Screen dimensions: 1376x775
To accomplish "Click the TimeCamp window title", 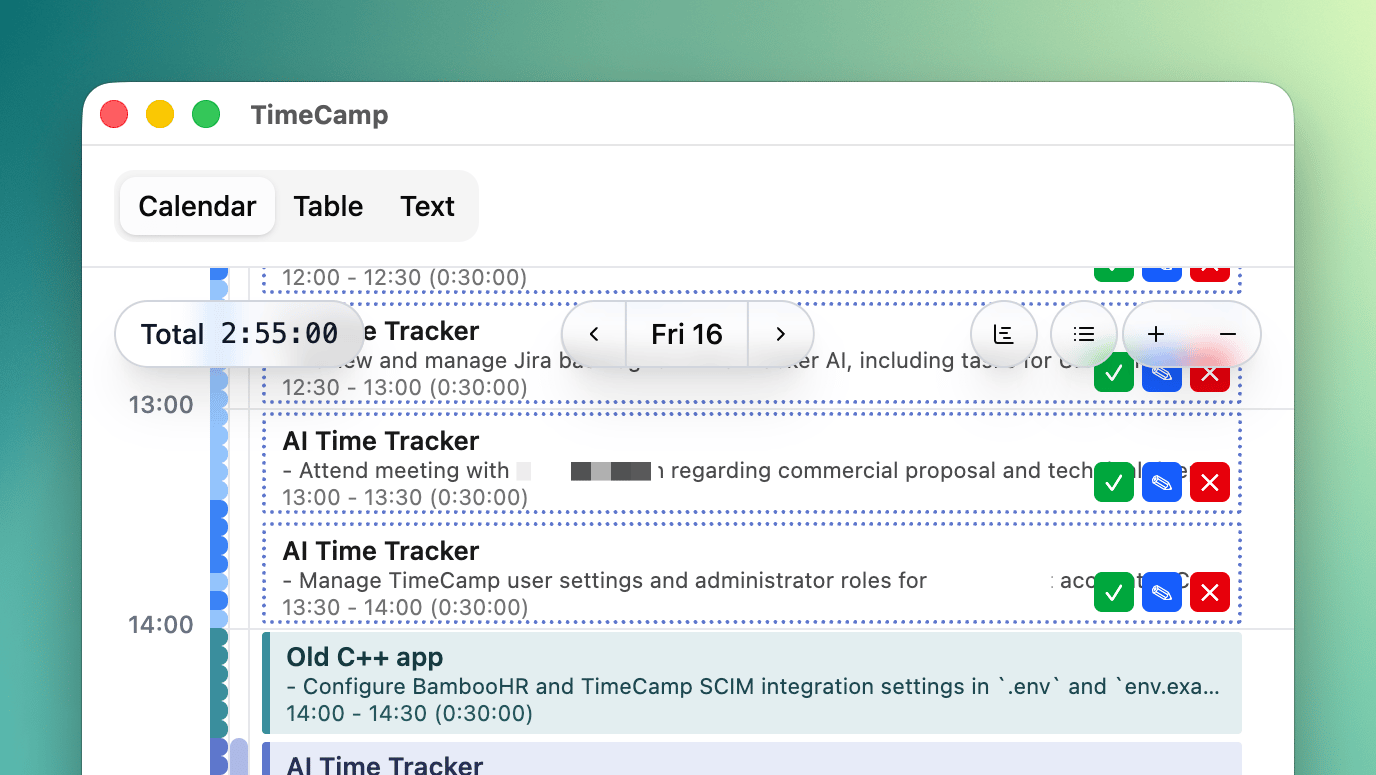I will click(x=319, y=115).
